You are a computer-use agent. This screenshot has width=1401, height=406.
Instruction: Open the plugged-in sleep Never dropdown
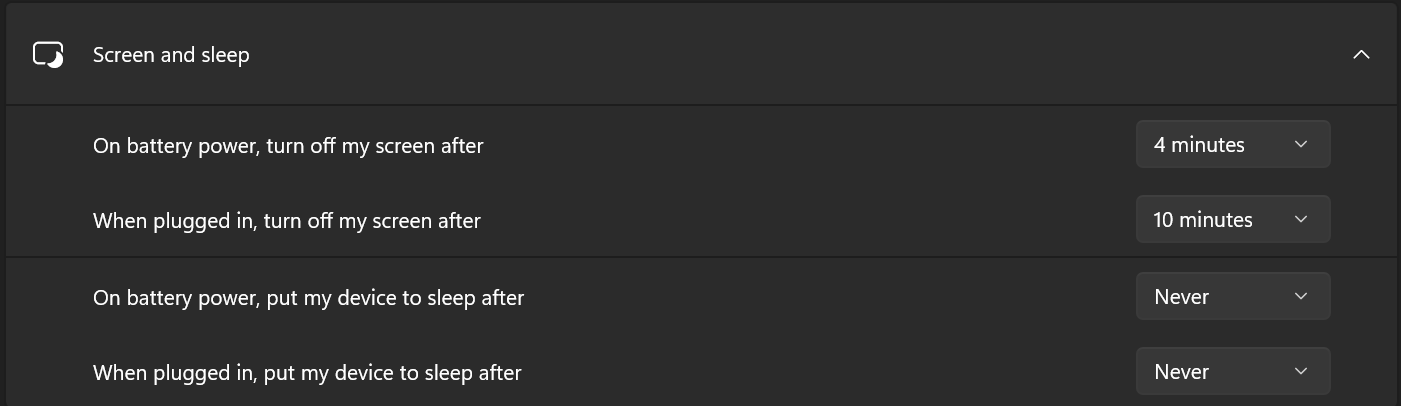tap(1233, 371)
